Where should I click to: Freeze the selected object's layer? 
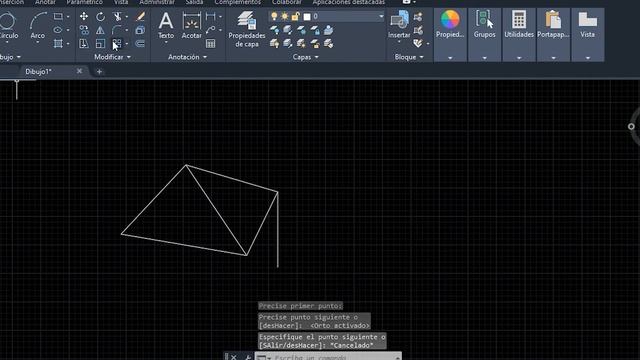click(x=301, y=30)
